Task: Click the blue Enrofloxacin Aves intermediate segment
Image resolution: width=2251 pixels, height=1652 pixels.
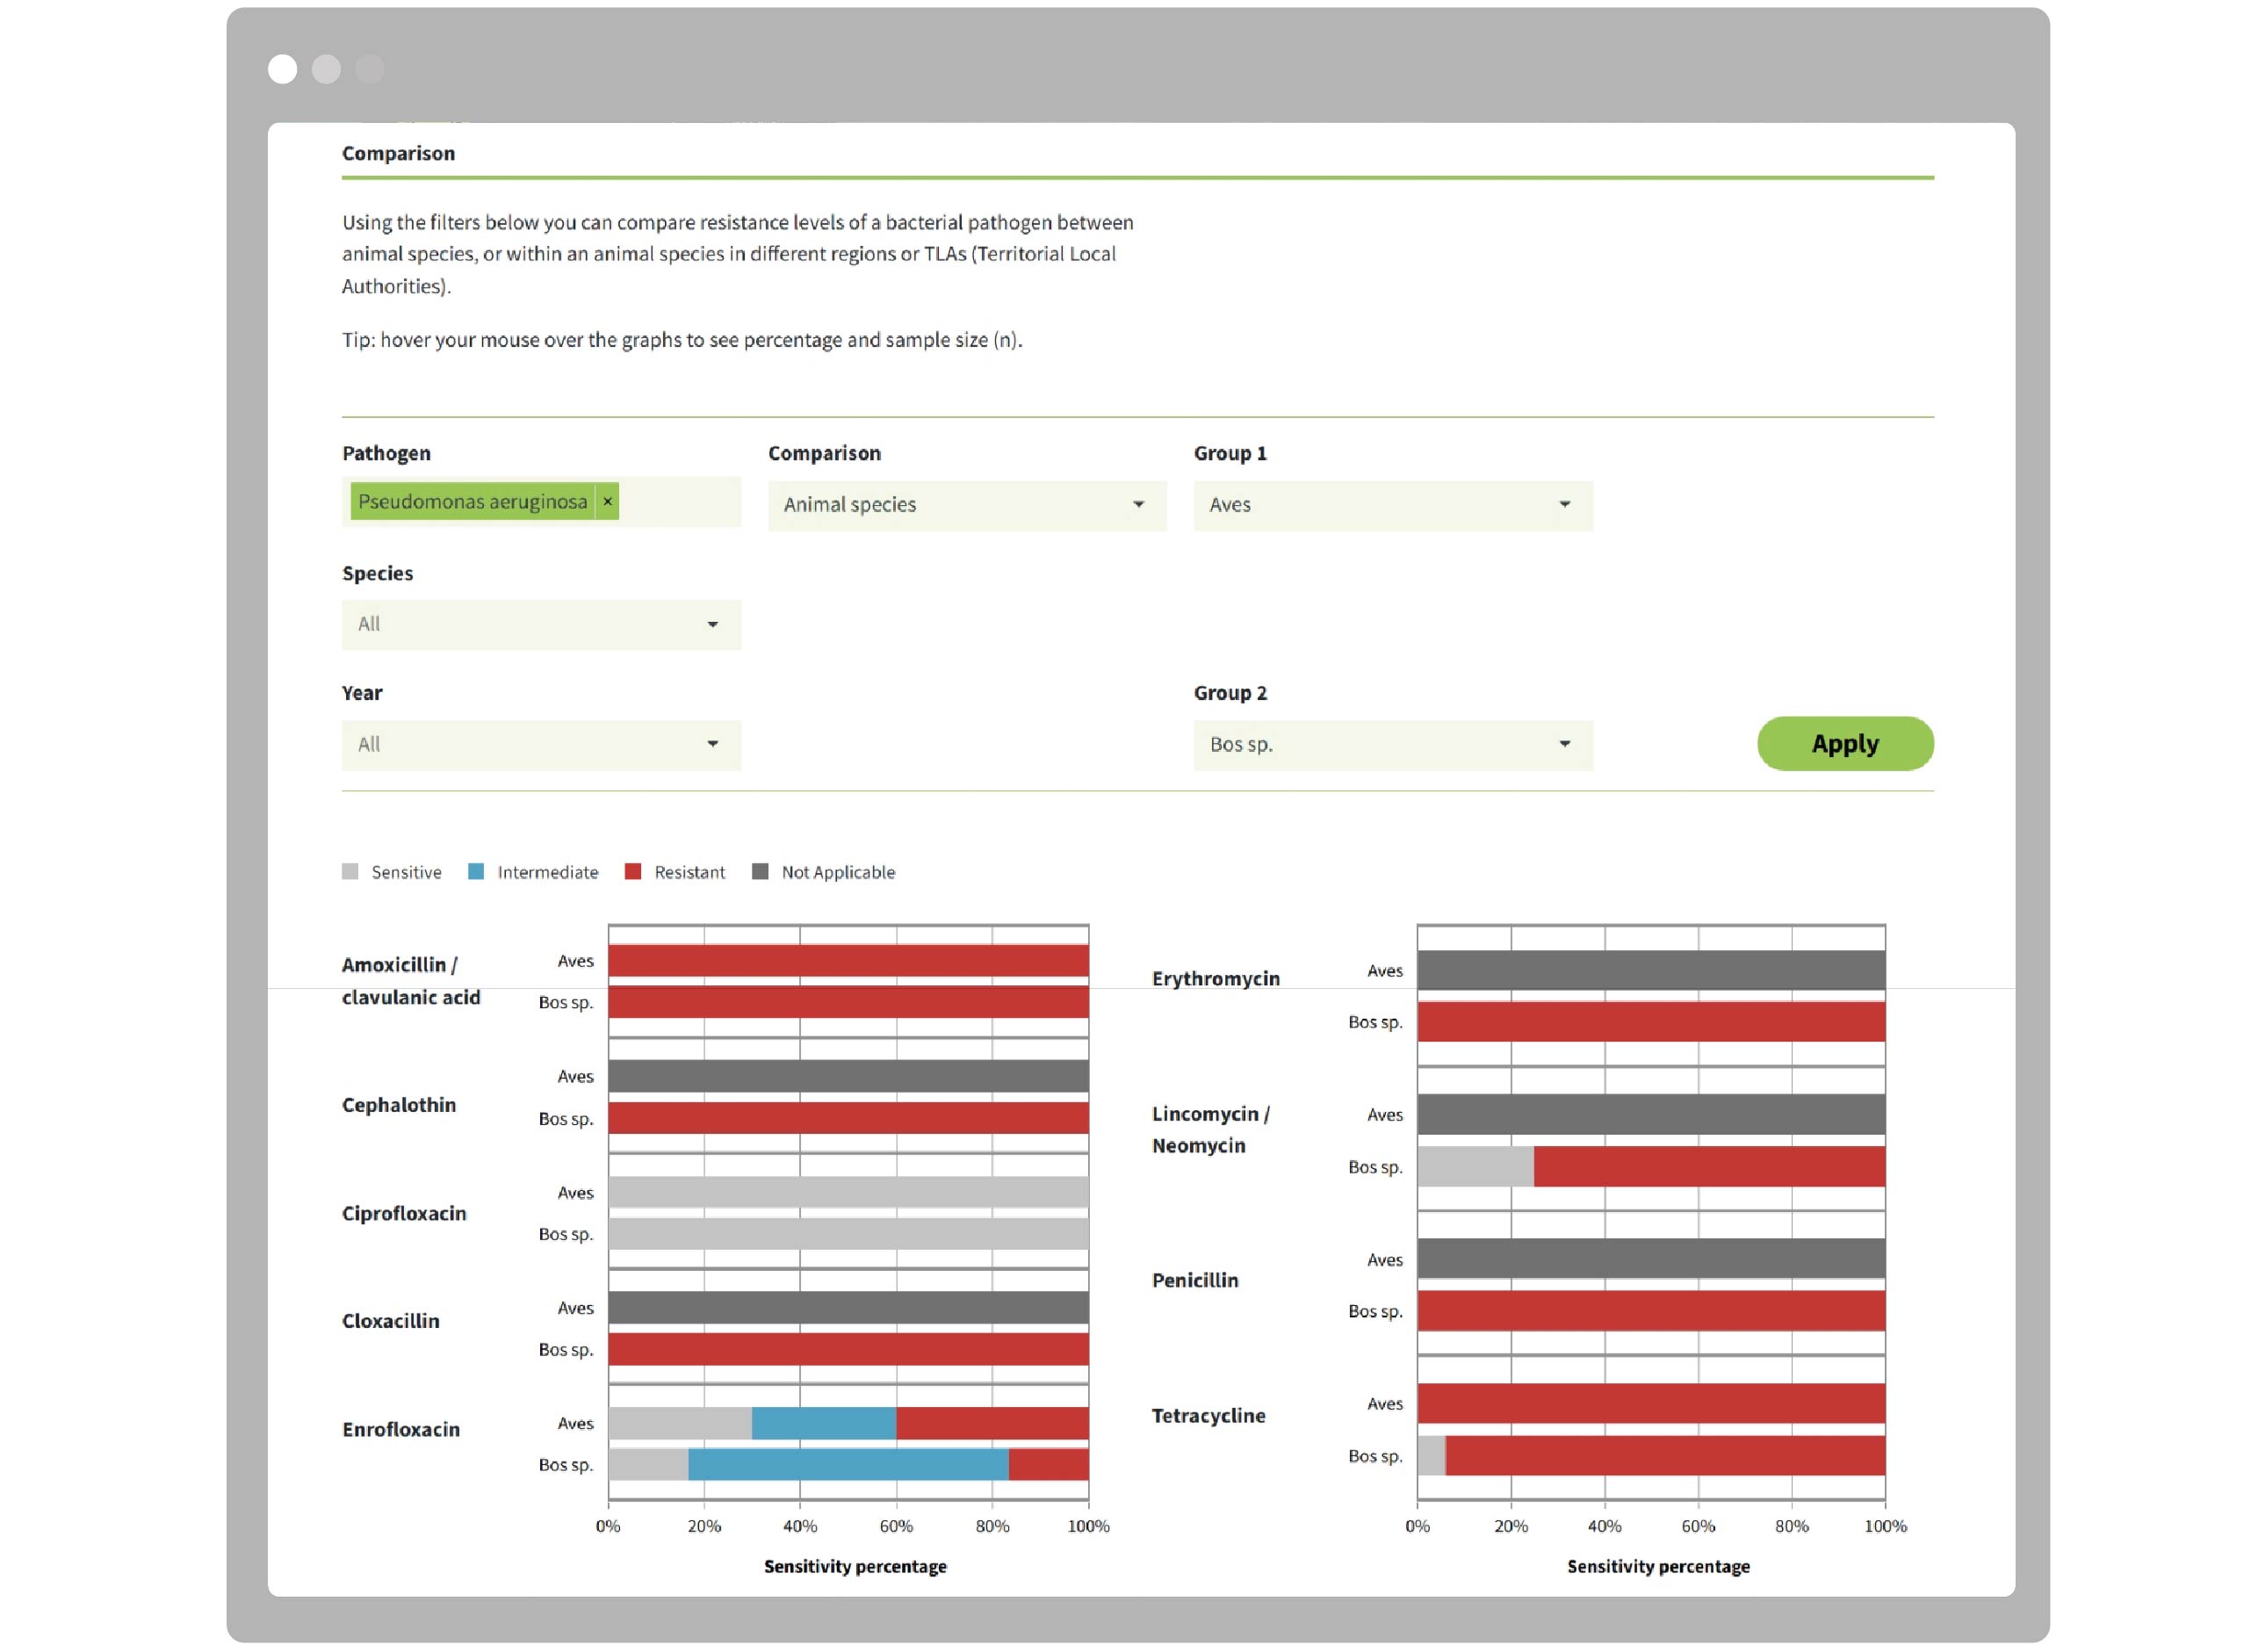Action: tap(823, 1423)
